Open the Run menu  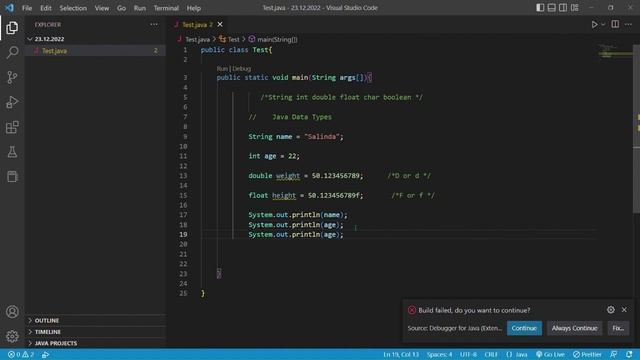click(x=140, y=8)
